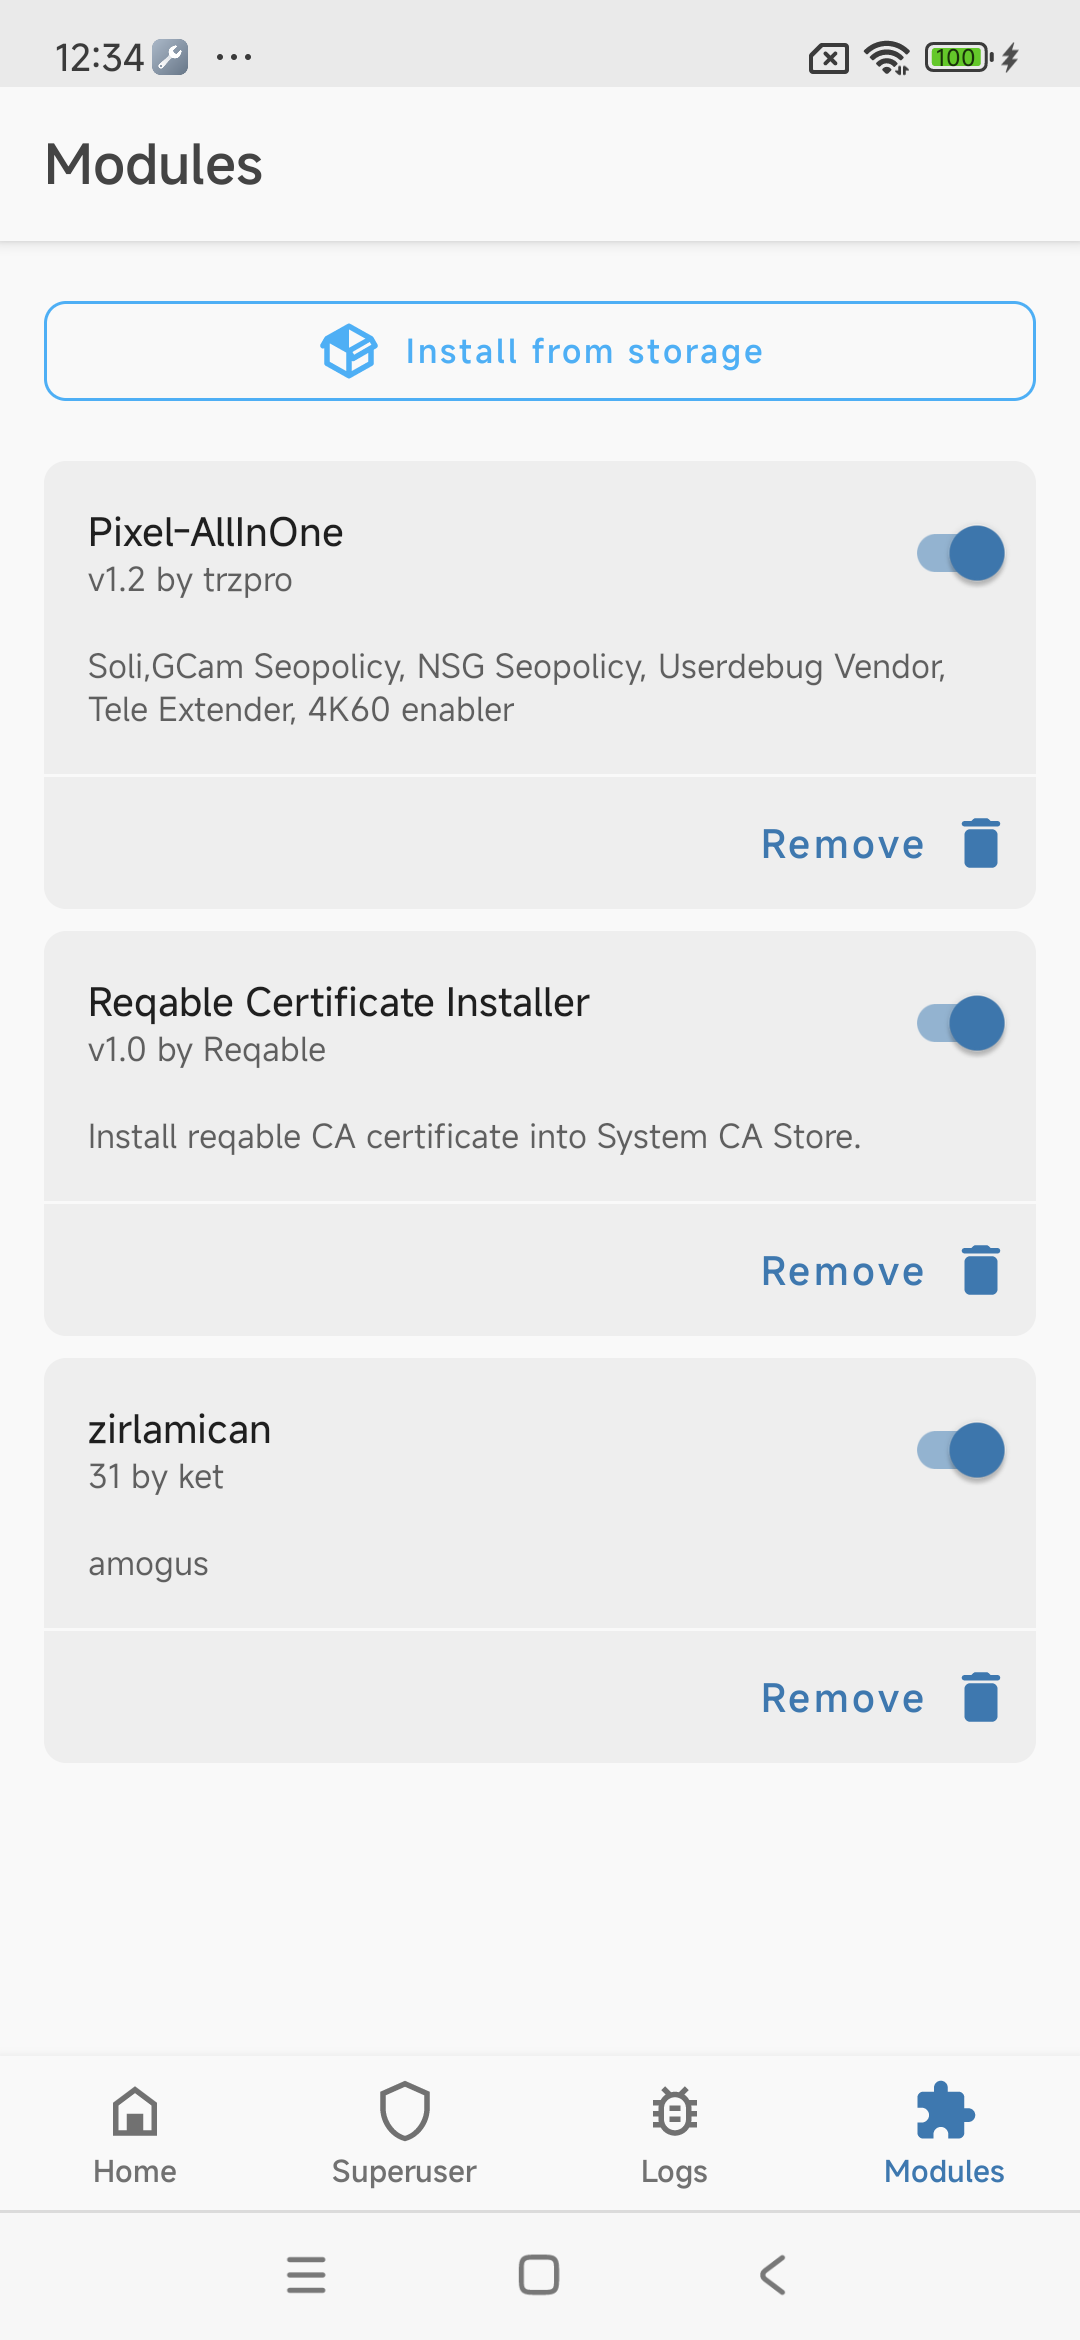The image size is (1080, 2340).
Task: Open the Home tab house icon
Action: [135, 2112]
